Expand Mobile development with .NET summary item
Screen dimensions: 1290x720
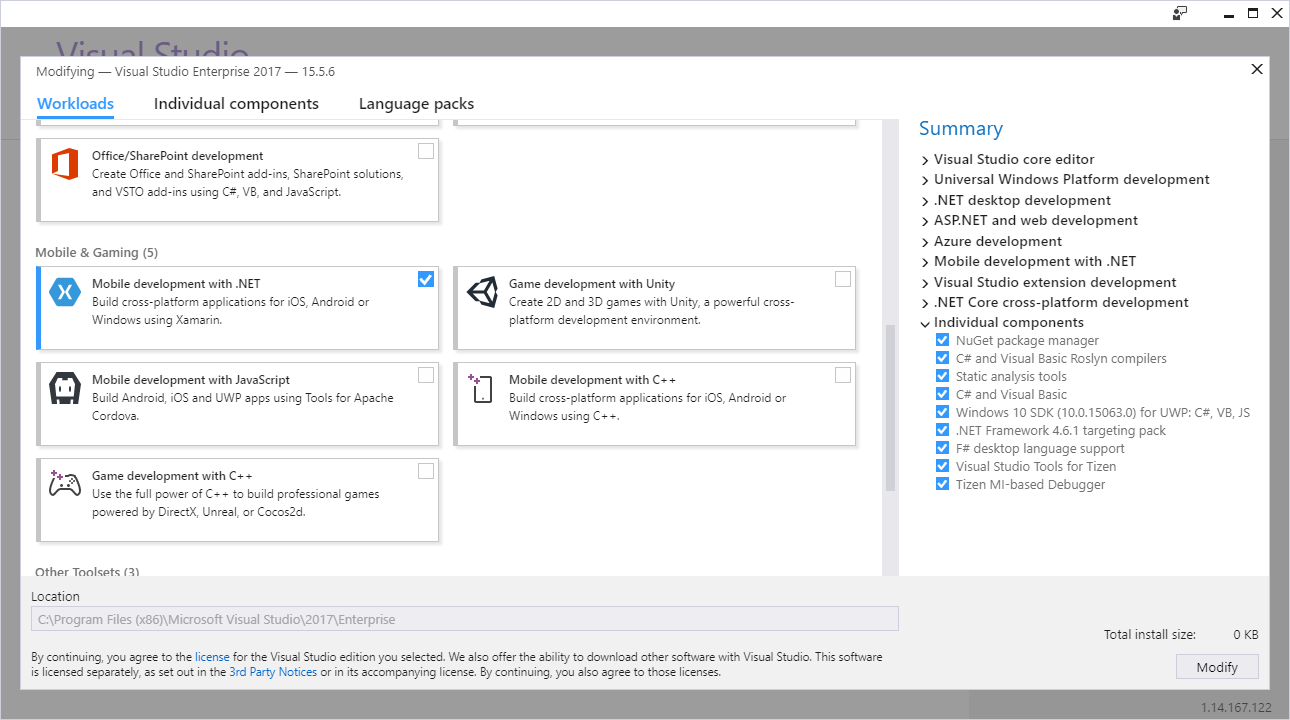(x=925, y=262)
